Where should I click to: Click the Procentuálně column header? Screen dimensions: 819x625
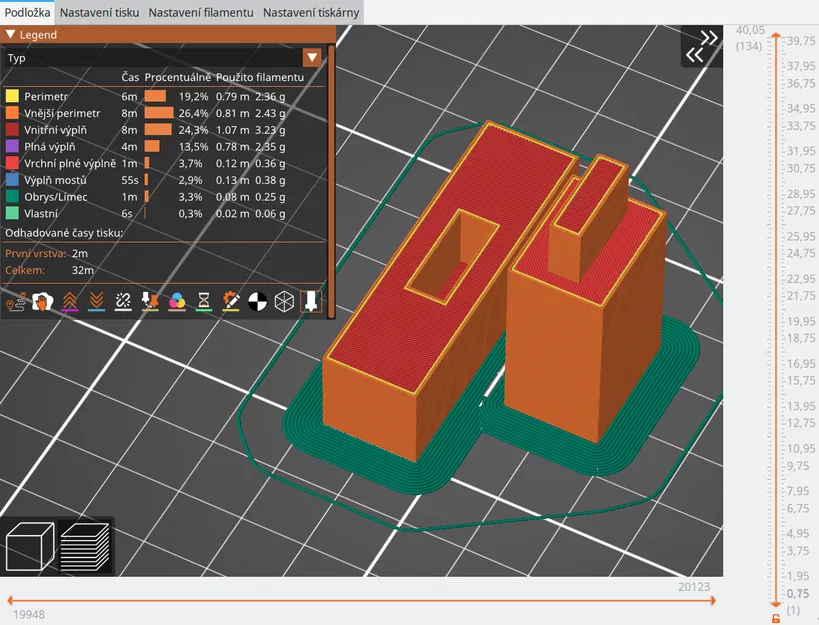[x=178, y=77]
